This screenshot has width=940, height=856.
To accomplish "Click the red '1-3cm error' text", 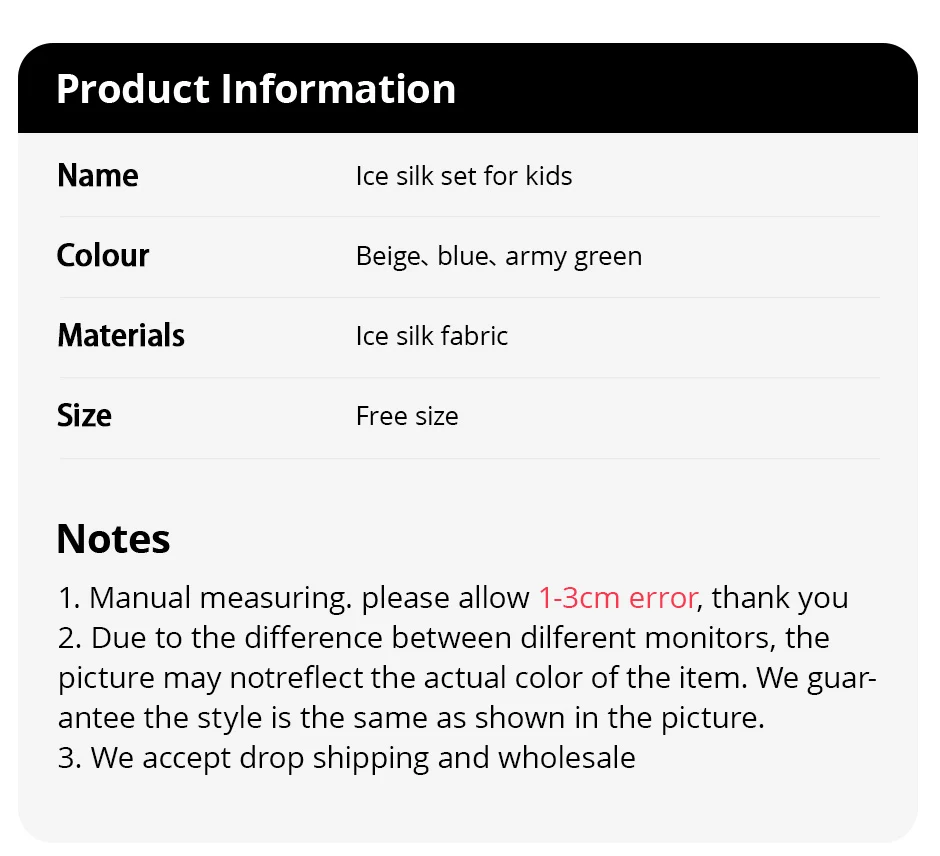I will click(617, 598).
